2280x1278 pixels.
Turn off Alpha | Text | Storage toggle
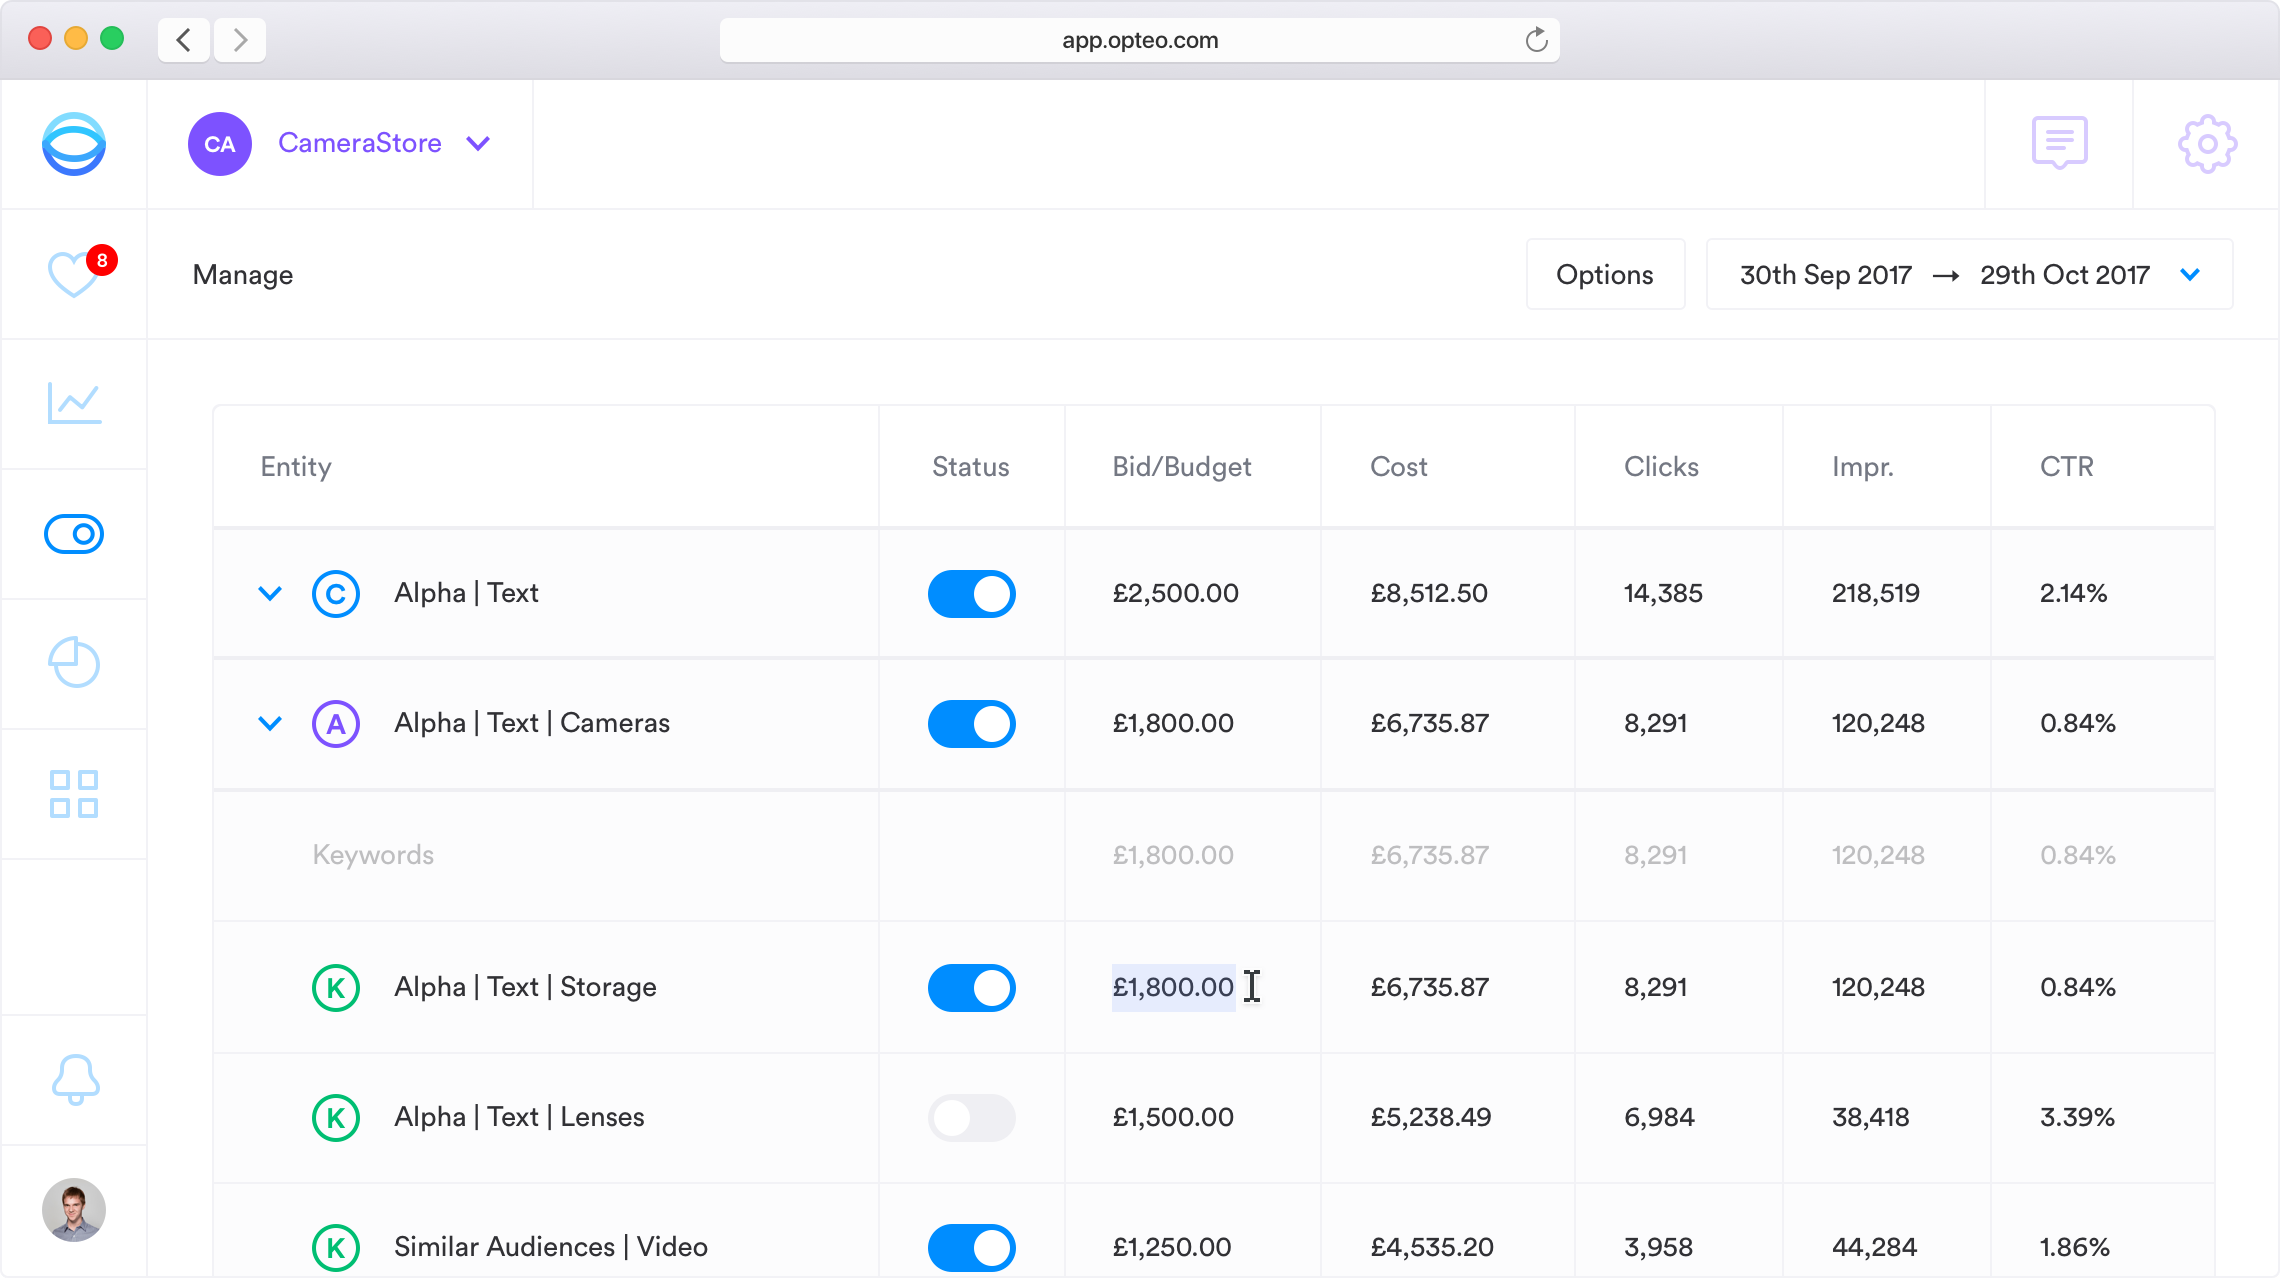point(971,987)
